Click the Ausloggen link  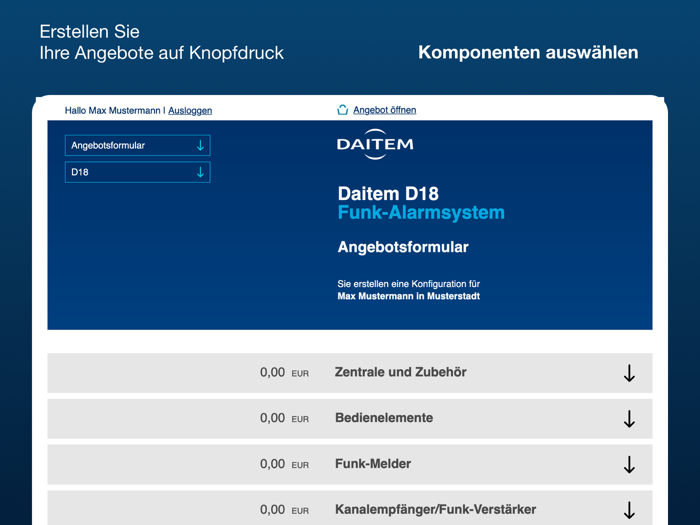pyautogui.click(x=190, y=111)
